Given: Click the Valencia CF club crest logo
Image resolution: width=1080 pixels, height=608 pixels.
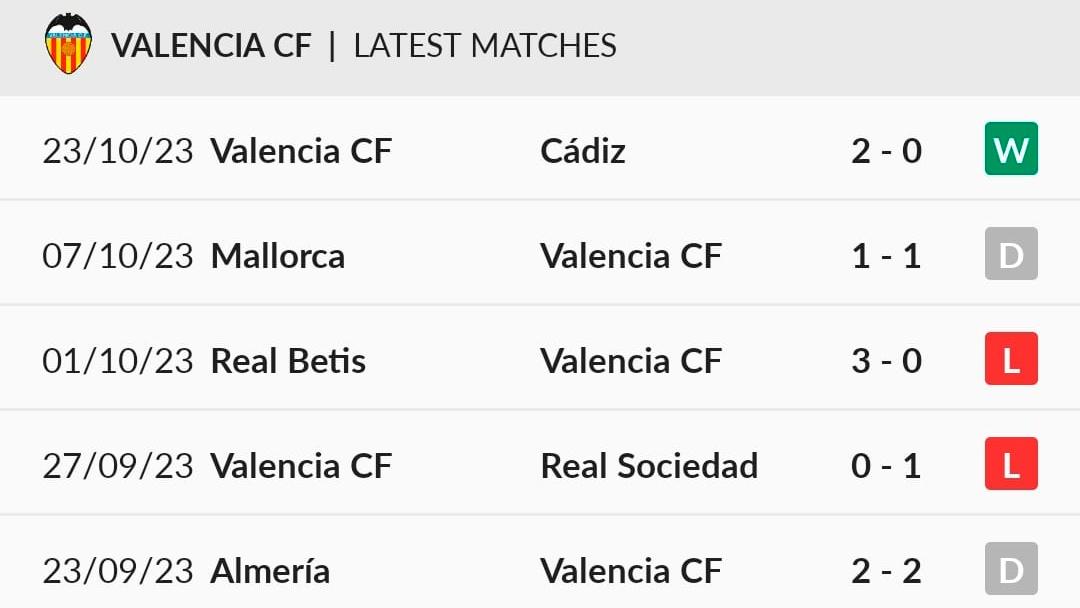Looking at the screenshot, I should pyautogui.click(x=68, y=43).
